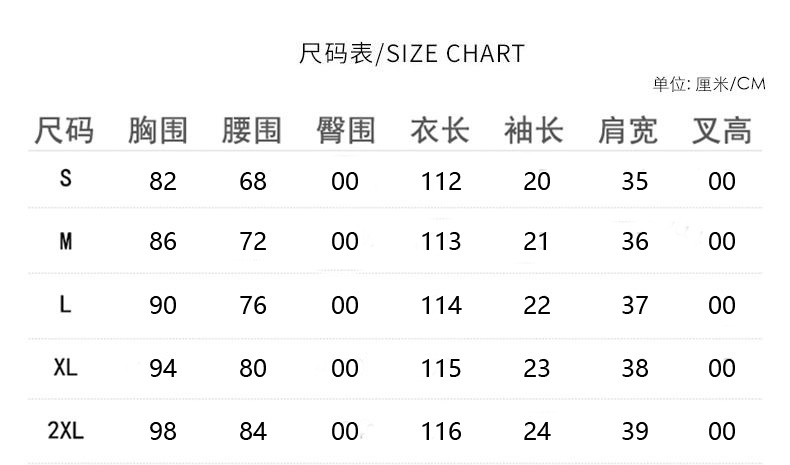Click the 臀围 column header

point(345,131)
